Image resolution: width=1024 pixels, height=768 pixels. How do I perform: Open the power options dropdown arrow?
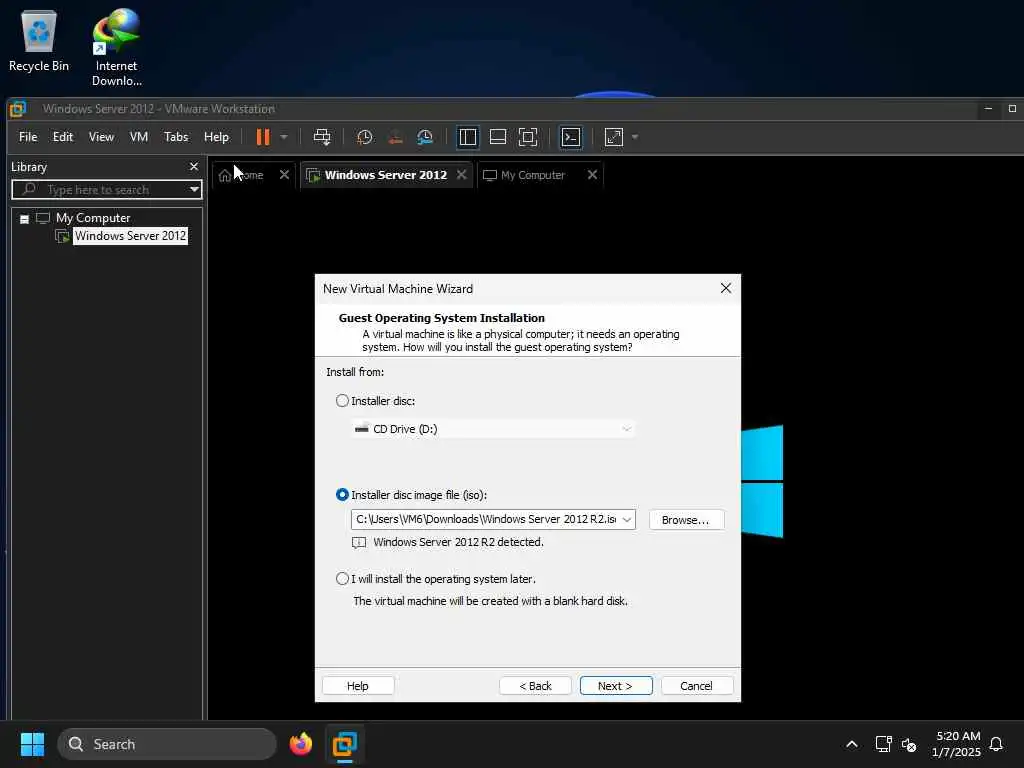point(284,137)
